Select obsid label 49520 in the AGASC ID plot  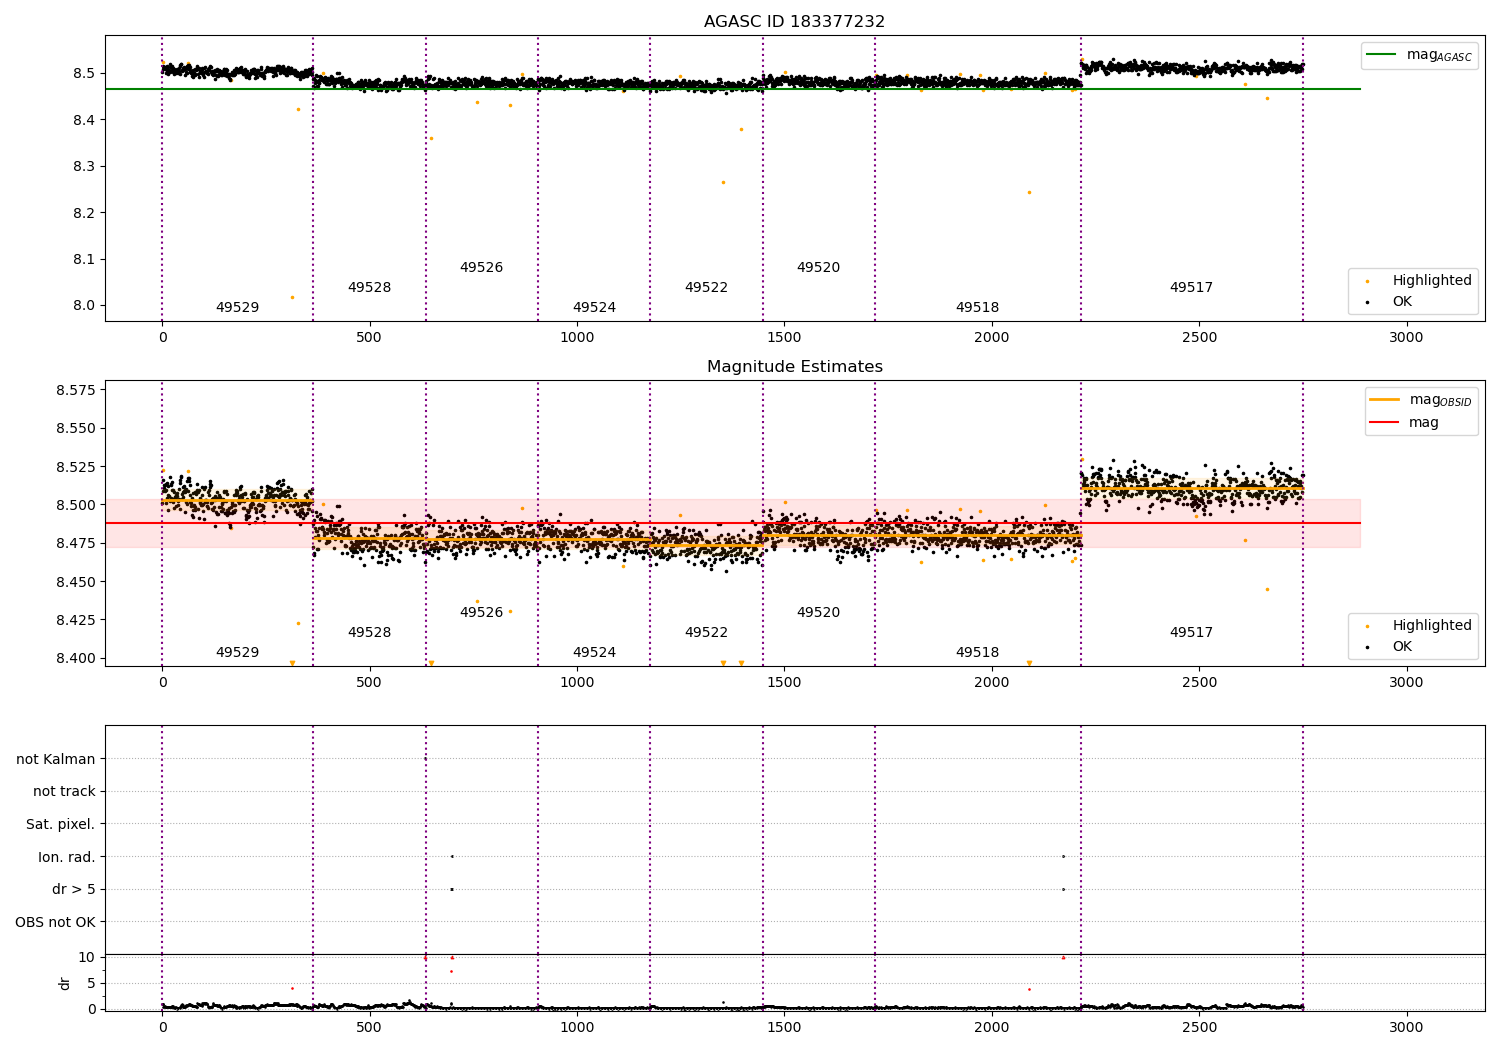[818, 267]
